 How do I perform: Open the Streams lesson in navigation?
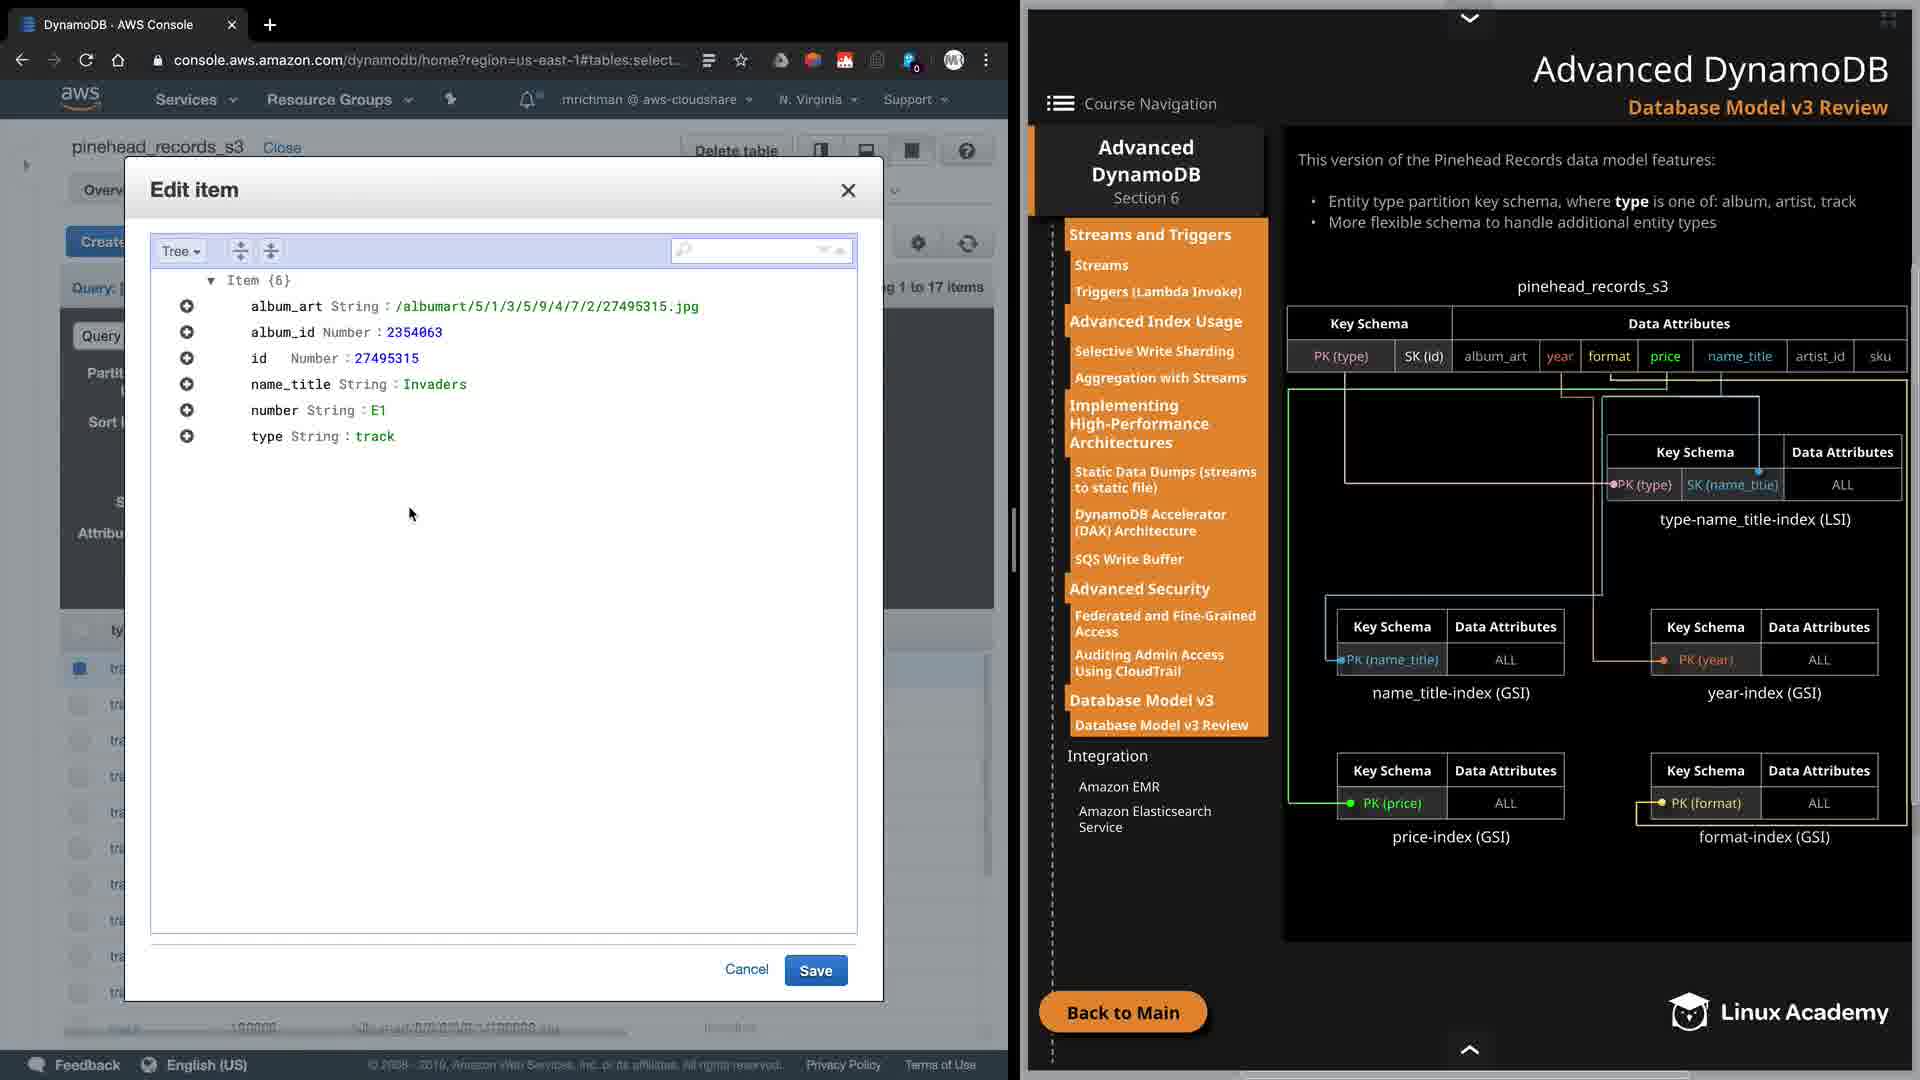(x=1101, y=265)
